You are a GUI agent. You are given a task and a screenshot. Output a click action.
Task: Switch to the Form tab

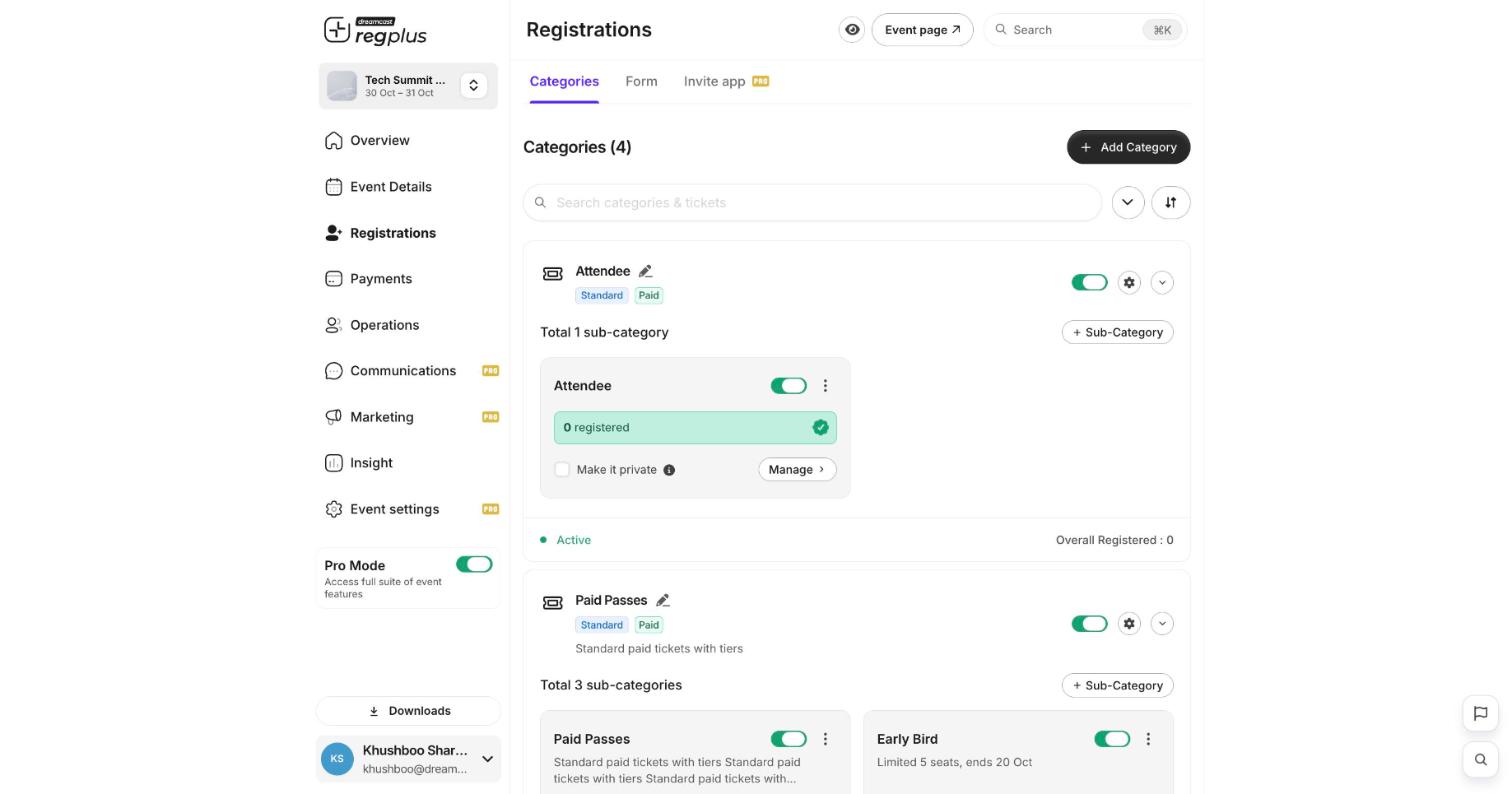(x=641, y=82)
